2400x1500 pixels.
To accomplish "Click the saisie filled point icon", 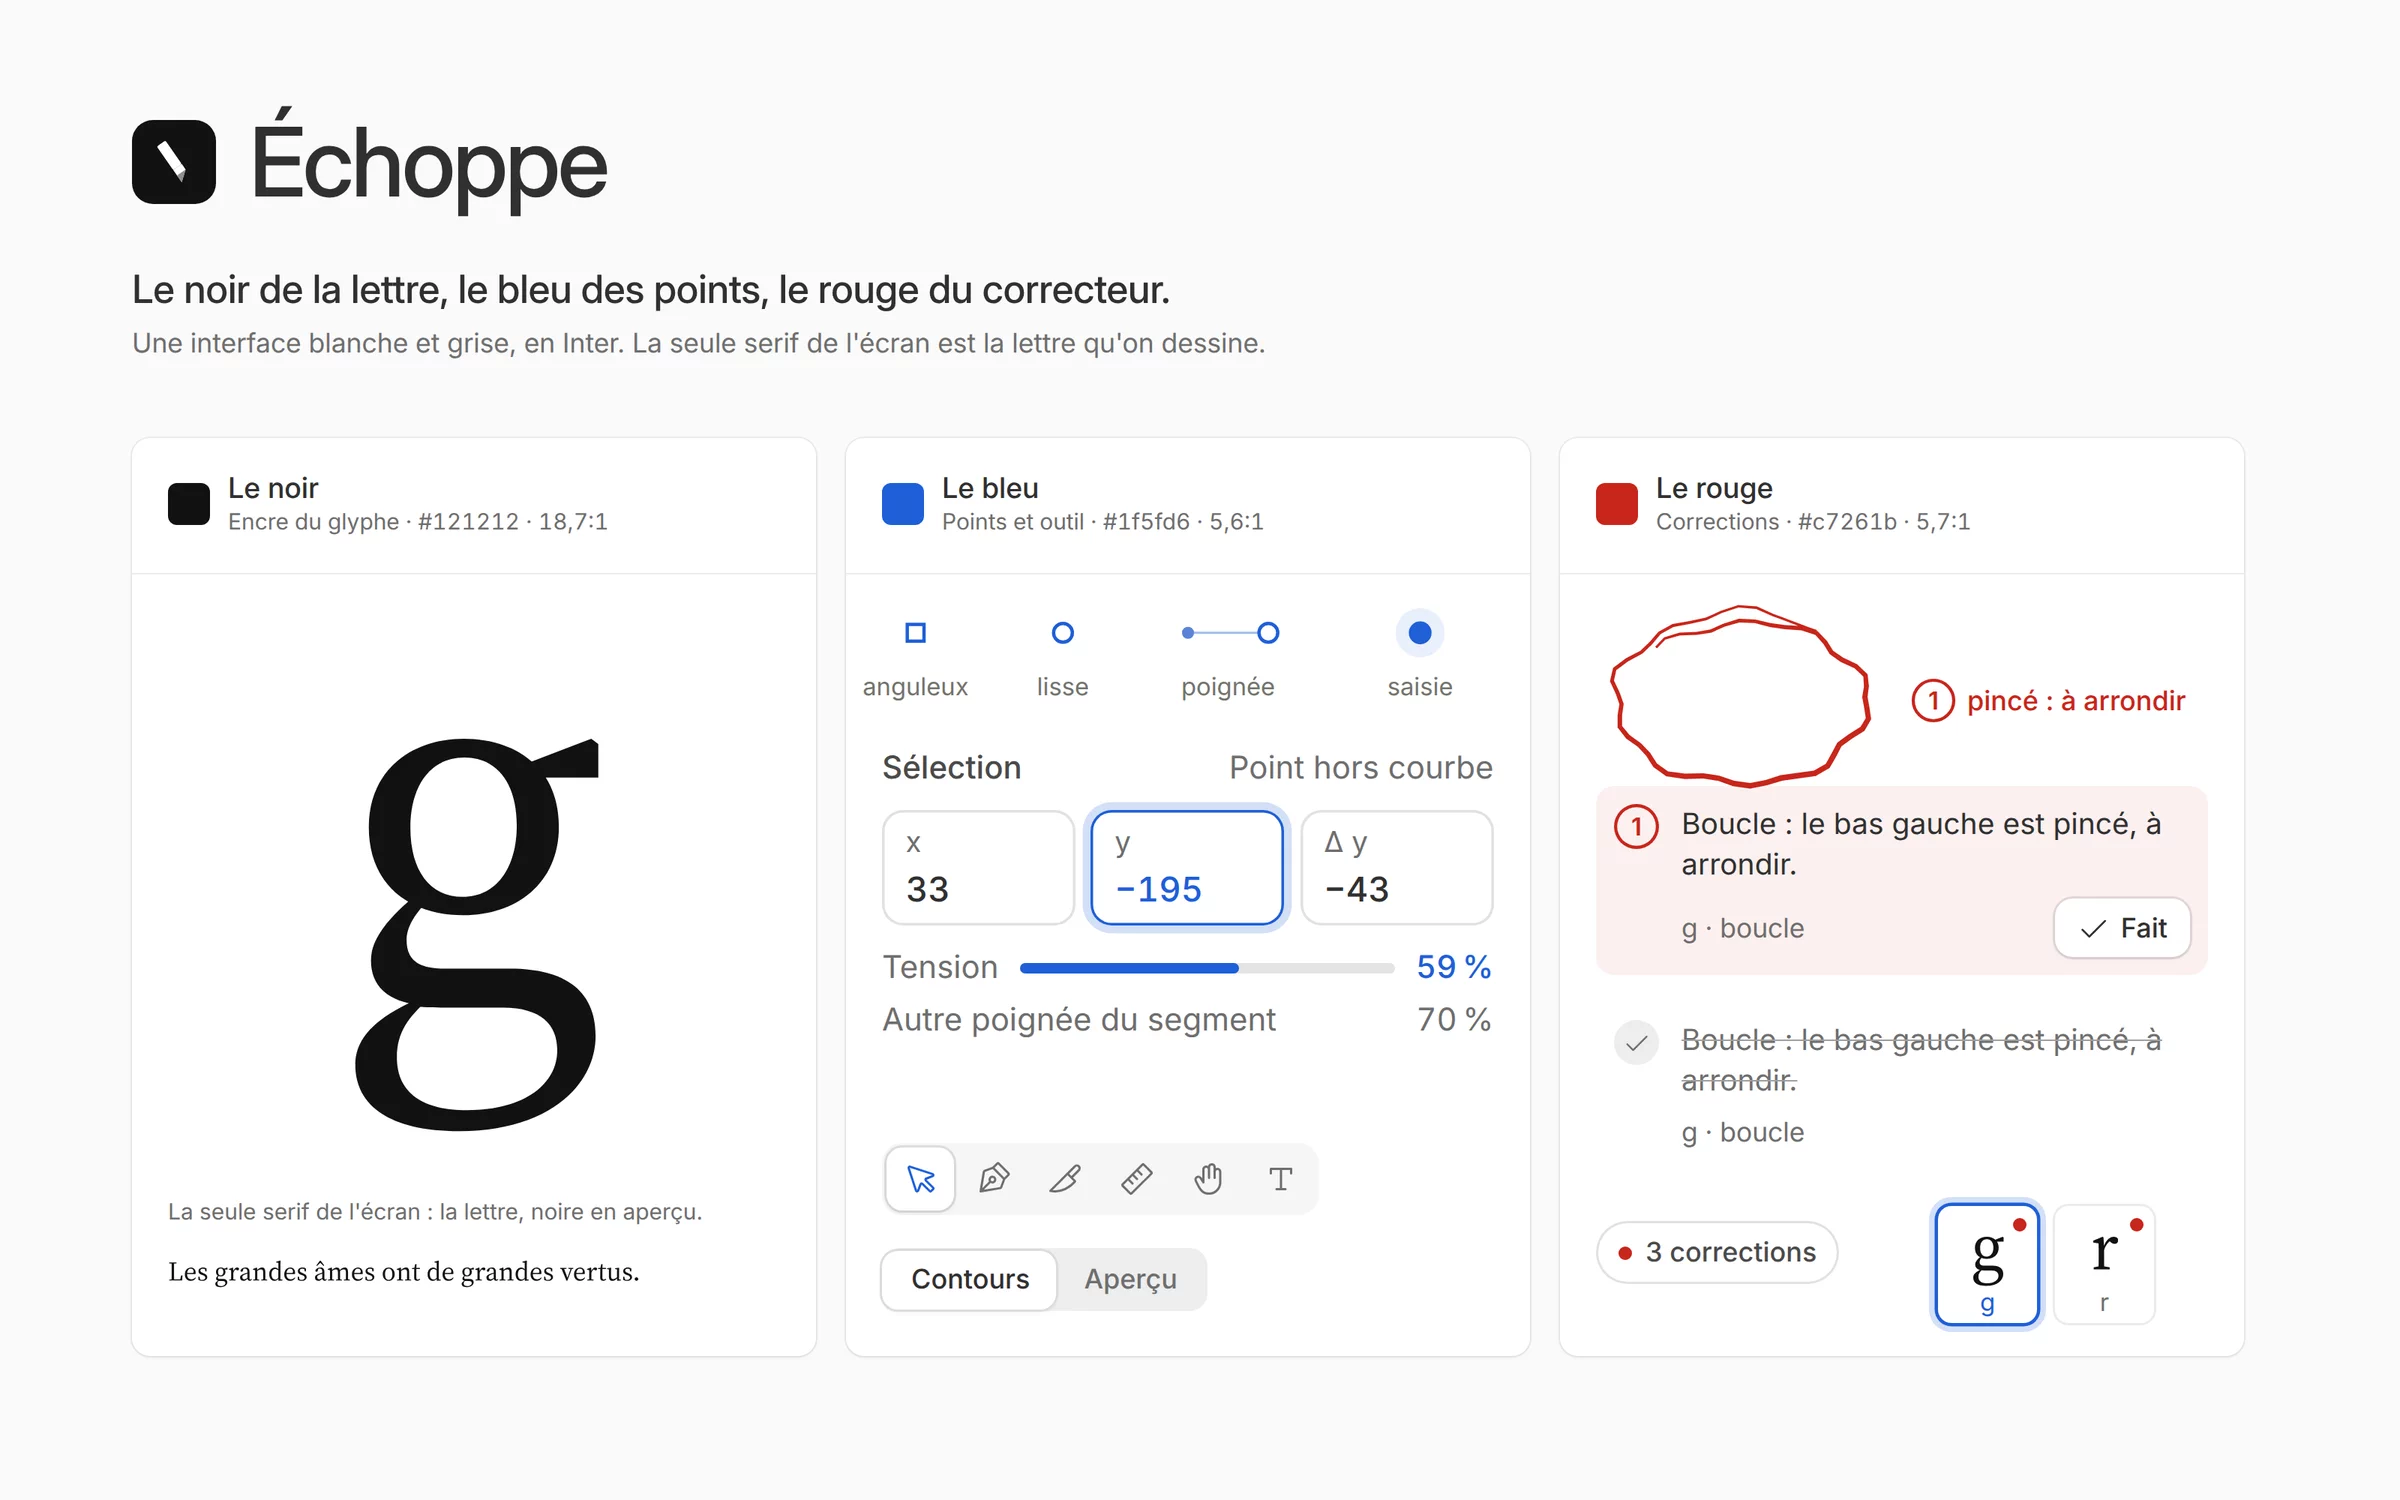I will (1420, 633).
